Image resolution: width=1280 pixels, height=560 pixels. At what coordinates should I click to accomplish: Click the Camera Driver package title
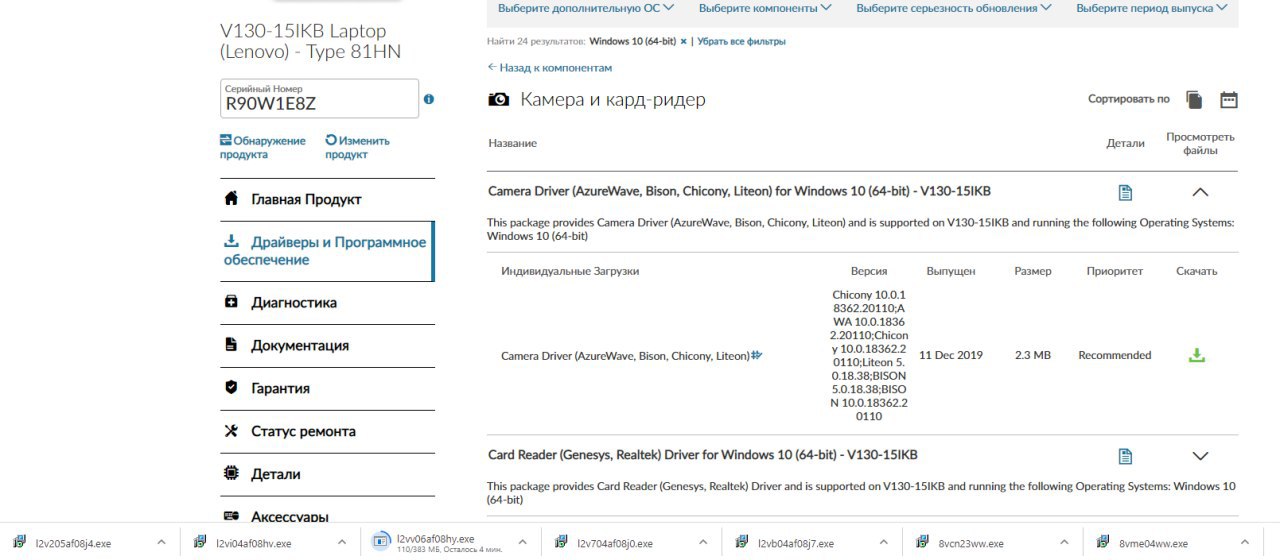pos(739,191)
